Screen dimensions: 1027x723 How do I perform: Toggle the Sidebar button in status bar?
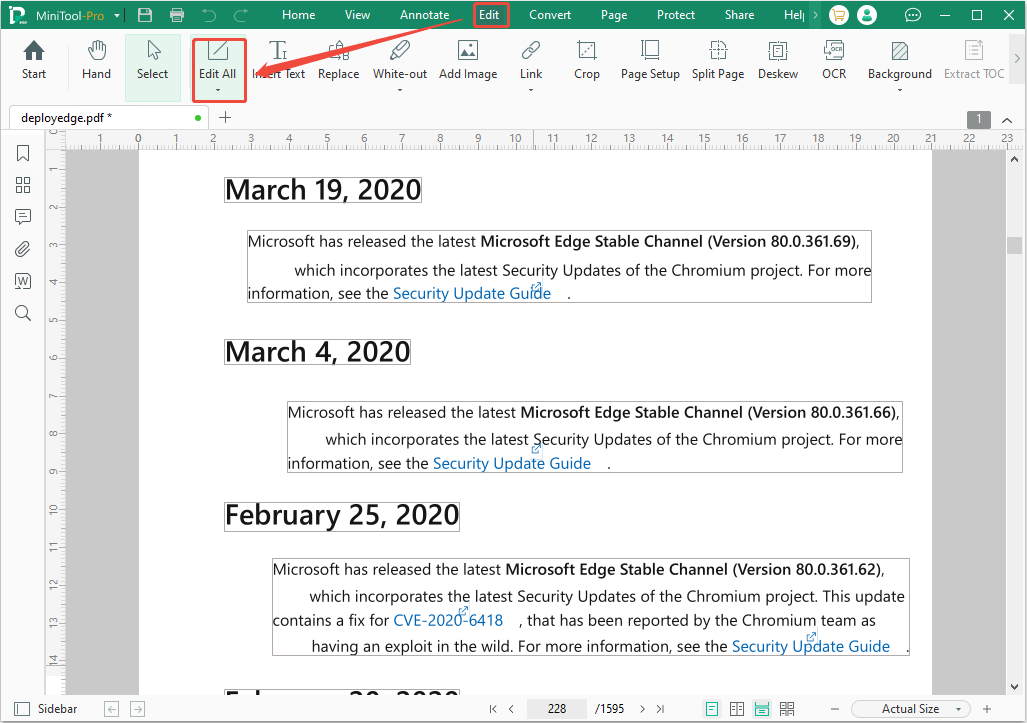(45, 709)
